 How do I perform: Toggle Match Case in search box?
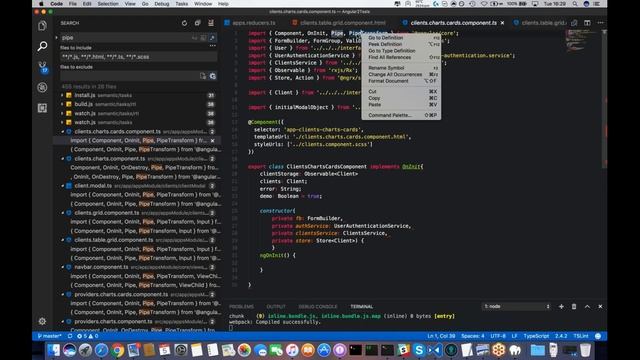pos(195,38)
